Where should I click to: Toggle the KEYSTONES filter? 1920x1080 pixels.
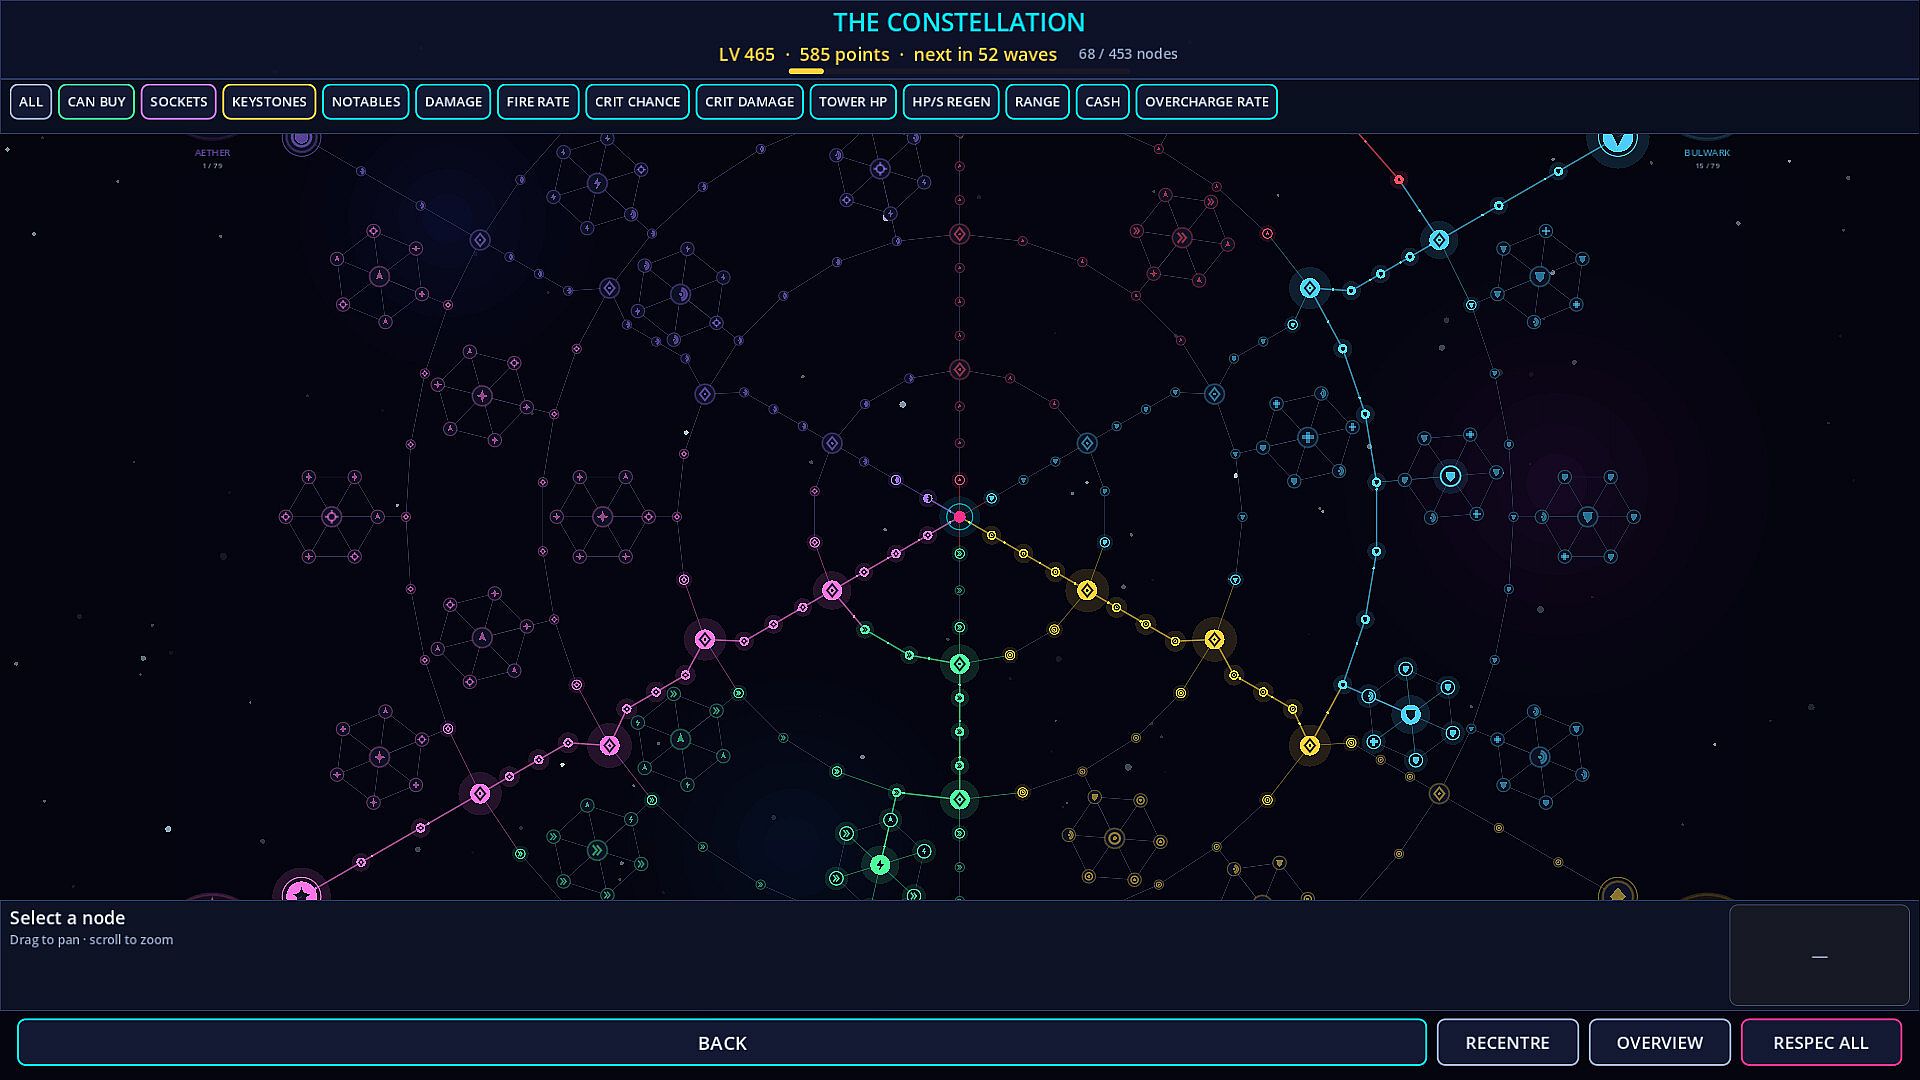(269, 102)
